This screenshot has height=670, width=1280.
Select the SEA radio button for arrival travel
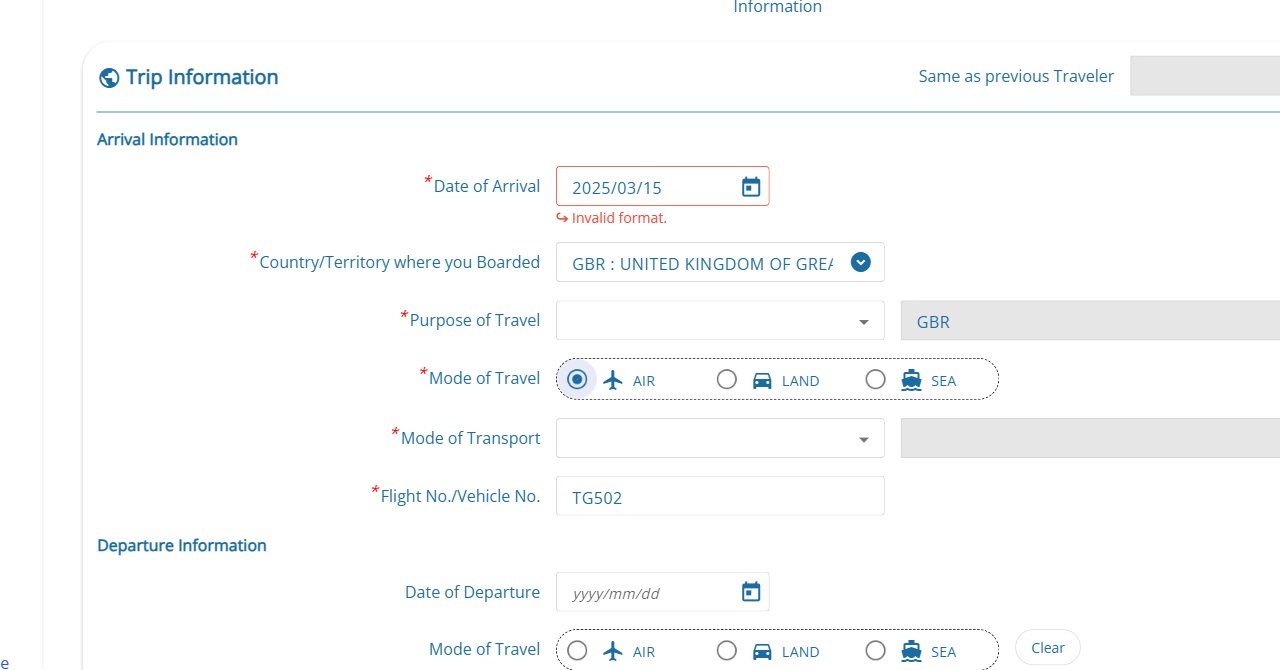coord(876,379)
